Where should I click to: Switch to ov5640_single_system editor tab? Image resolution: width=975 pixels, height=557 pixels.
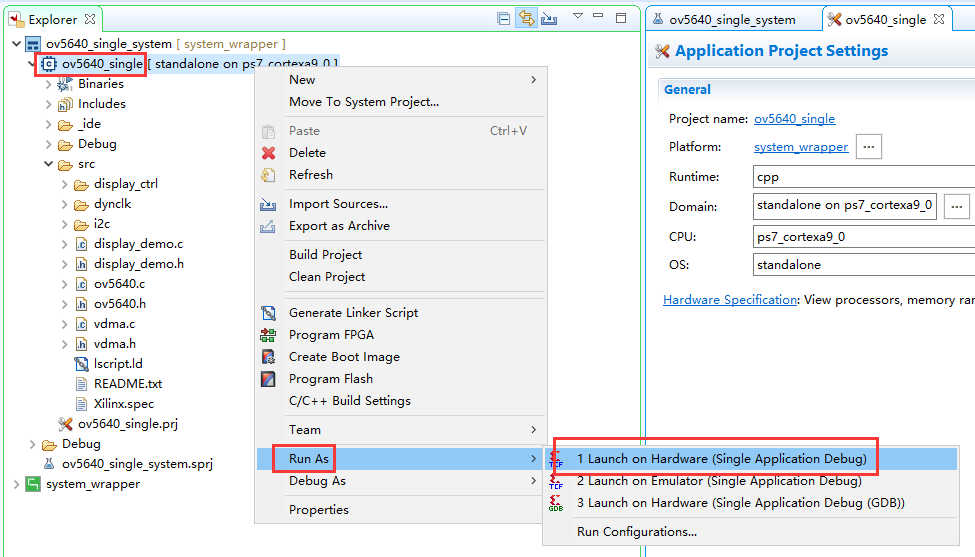tap(732, 20)
